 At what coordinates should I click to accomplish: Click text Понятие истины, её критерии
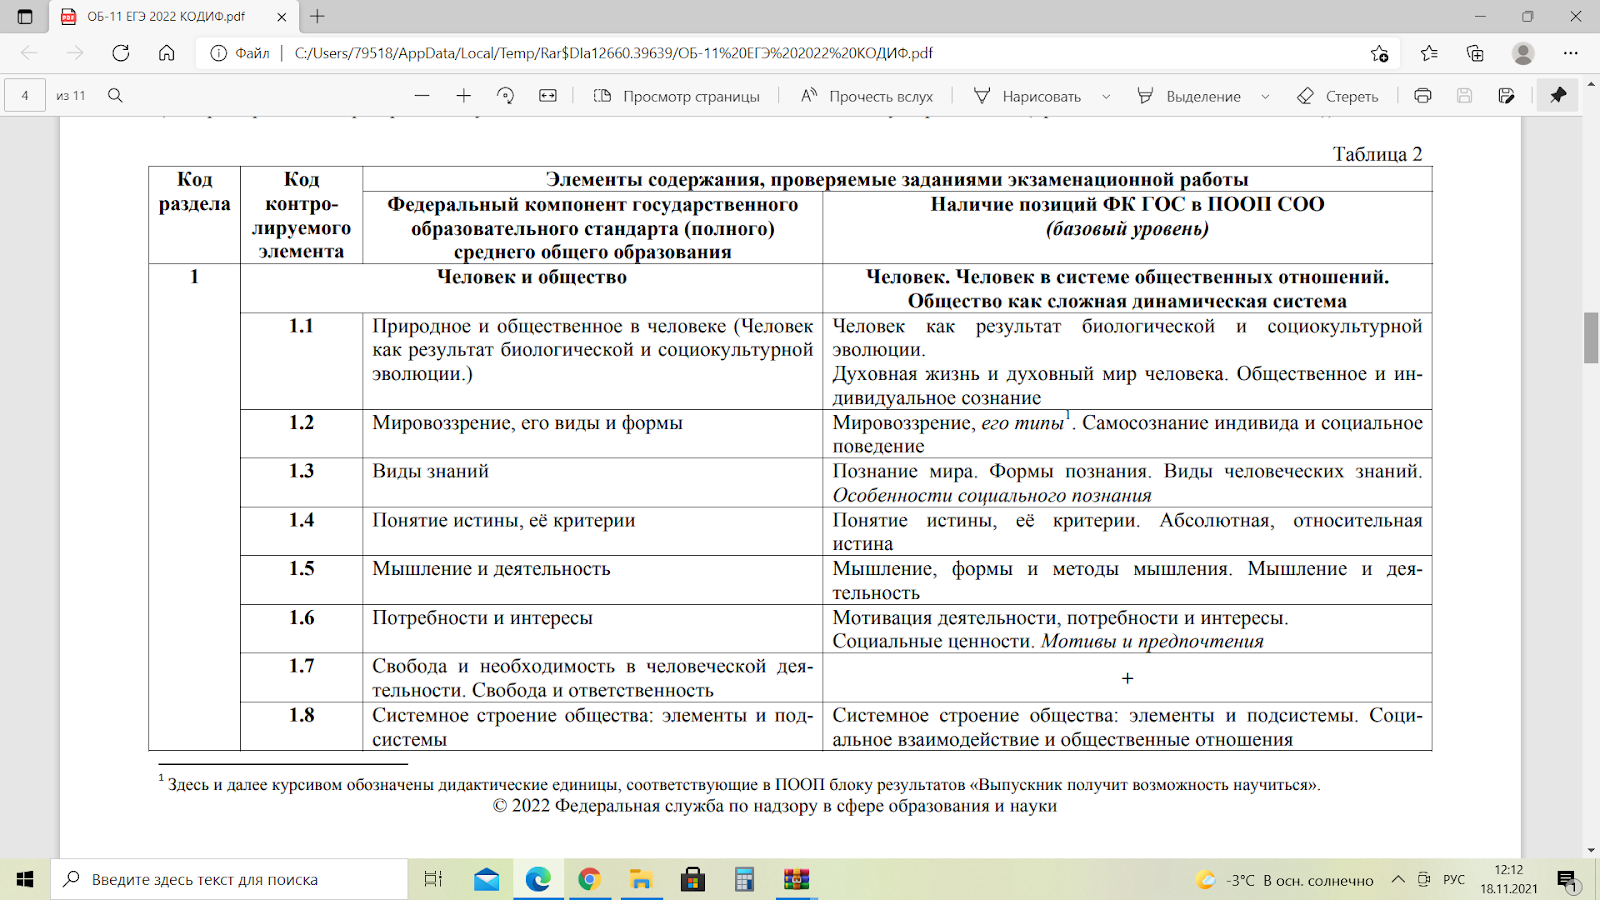click(x=503, y=520)
